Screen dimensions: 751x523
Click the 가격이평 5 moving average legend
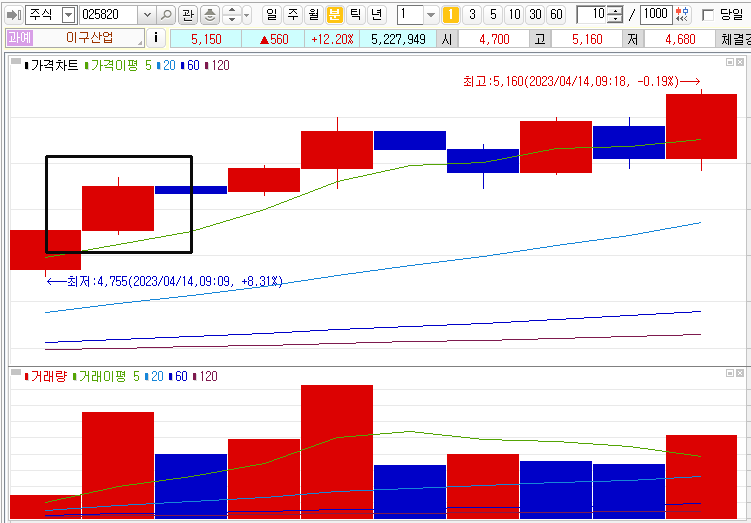(118, 66)
